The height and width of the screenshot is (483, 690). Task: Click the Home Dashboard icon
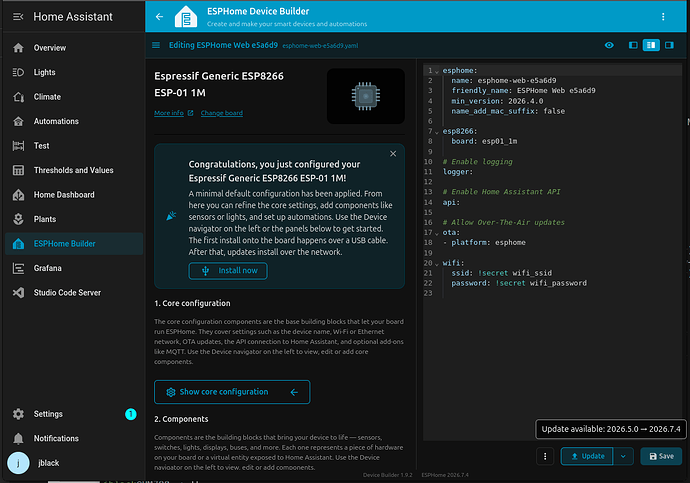(x=18, y=195)
